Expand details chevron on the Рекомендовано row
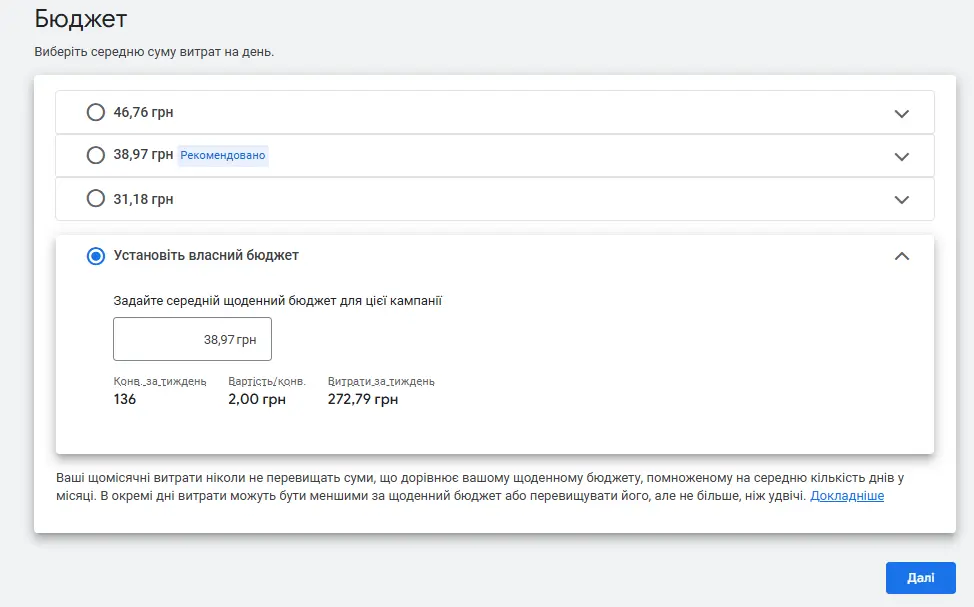Viewport: 974px width, 607px height. [x=901, y=156]
